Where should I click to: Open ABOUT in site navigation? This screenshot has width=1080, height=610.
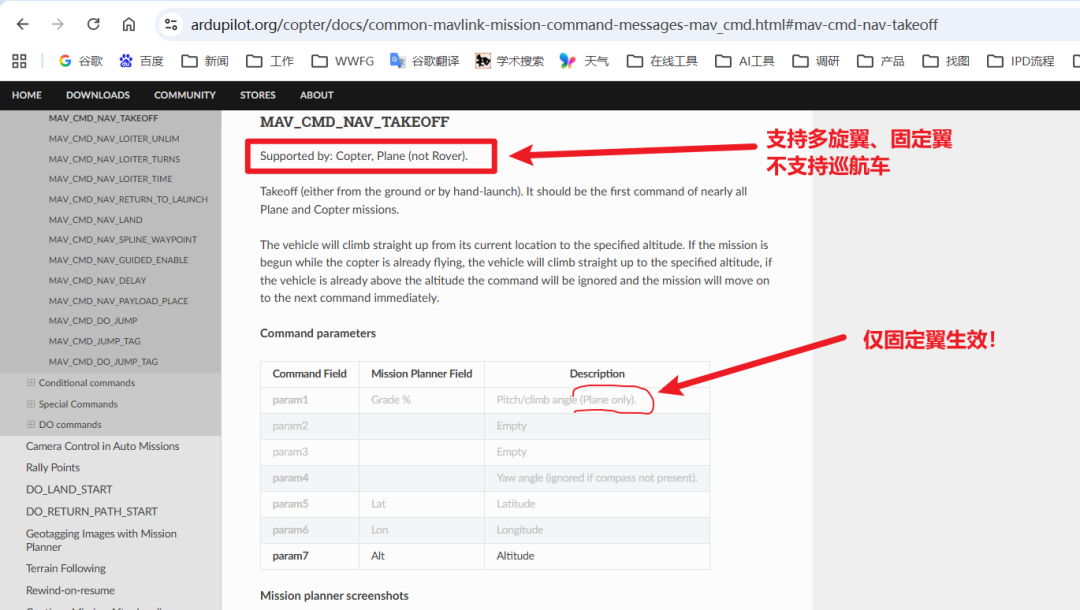(316, 95)
